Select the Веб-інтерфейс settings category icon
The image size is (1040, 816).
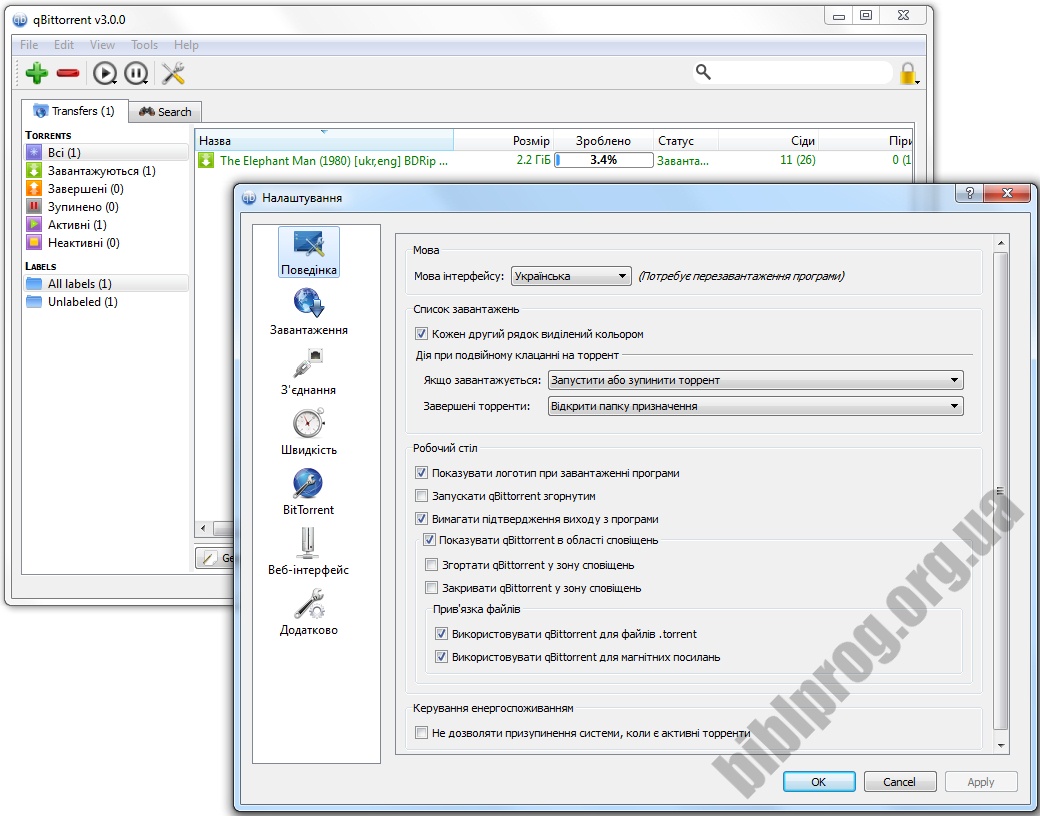(308, 552)
